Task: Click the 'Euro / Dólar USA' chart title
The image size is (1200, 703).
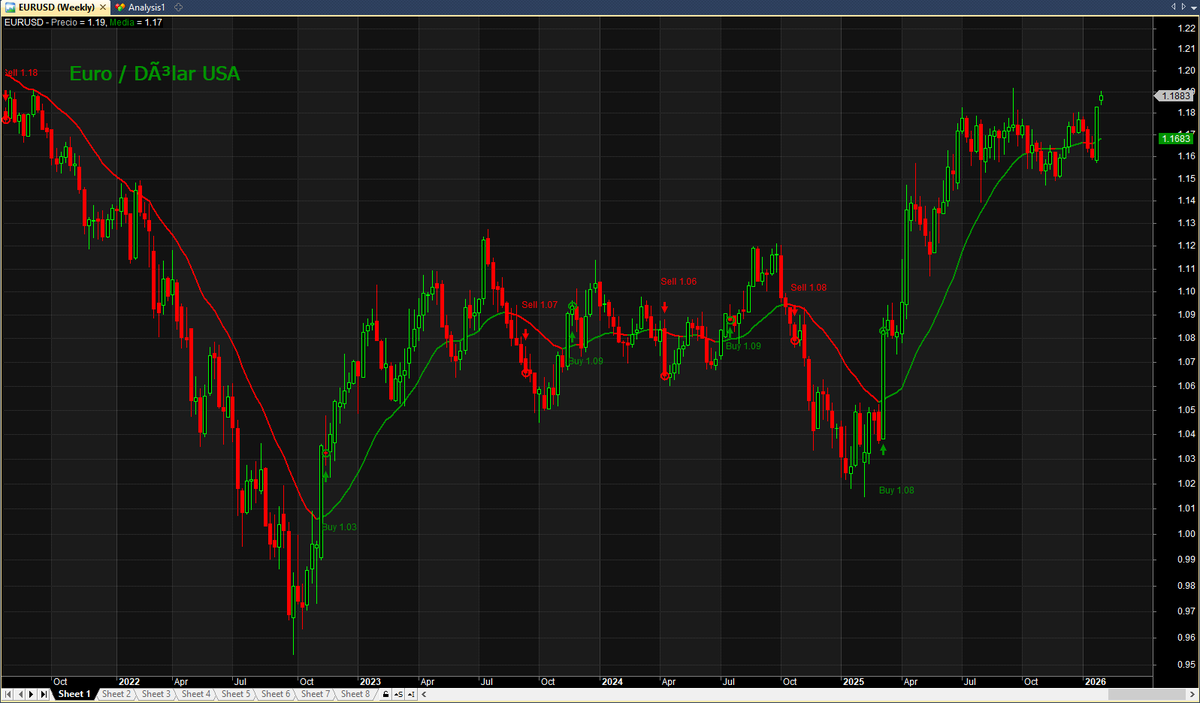Action: tap(154, 73)
